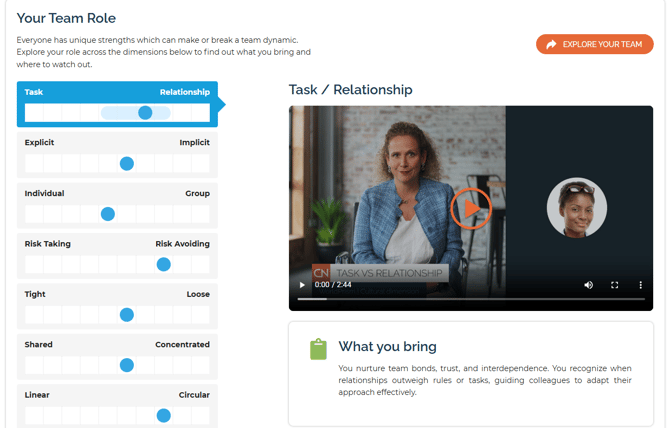Click the EXPLORE YOUR TEAM button

(594, 44)
